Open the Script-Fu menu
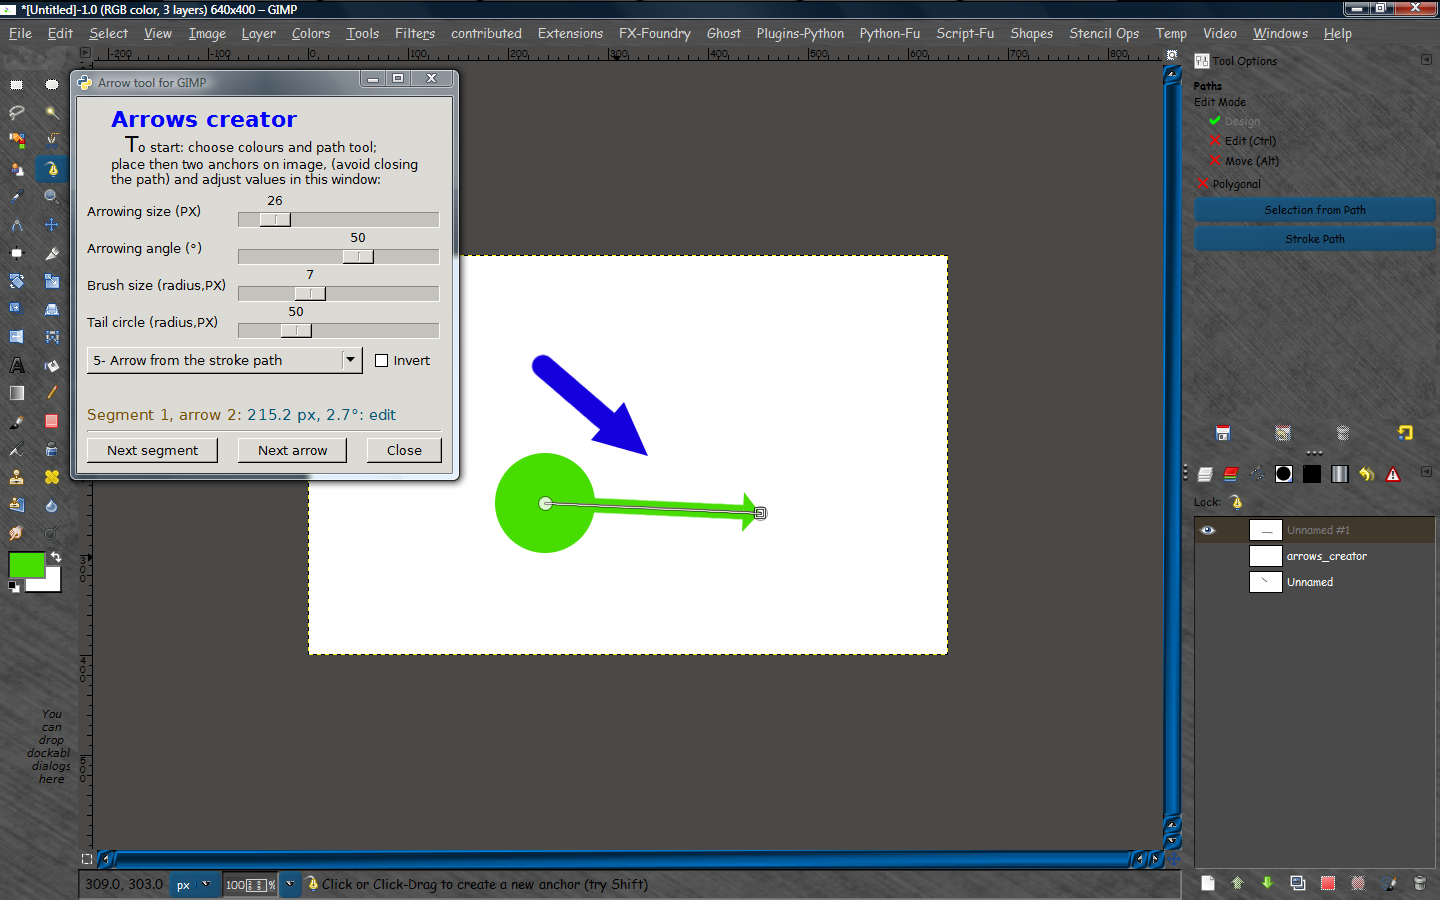Screen dimensions: 1440x900 coord(965,33)
